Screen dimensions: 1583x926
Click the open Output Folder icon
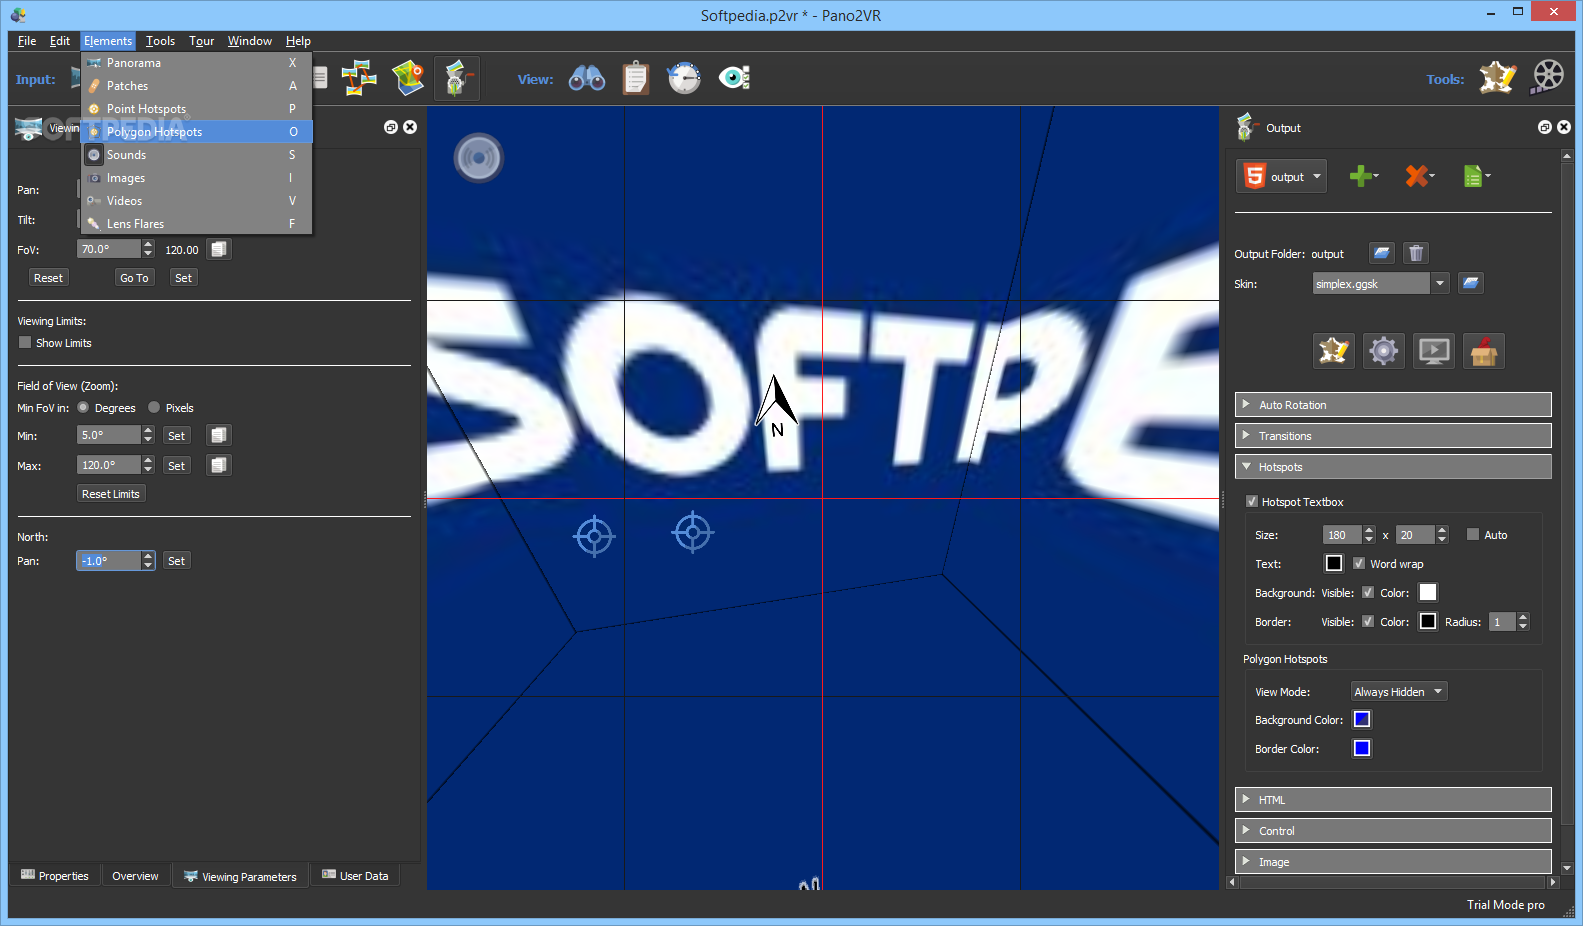(x=1381, y=253)
